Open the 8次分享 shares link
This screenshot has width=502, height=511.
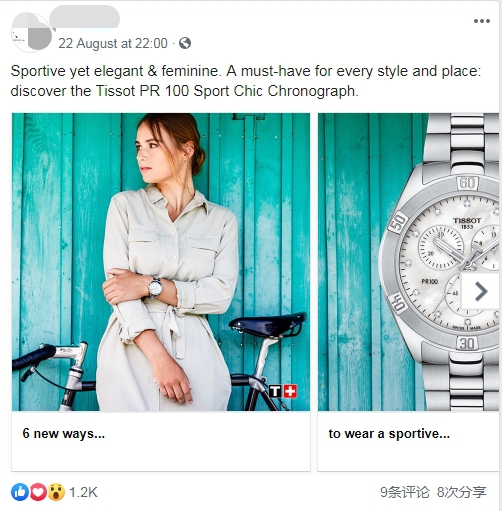click(461, 492)
